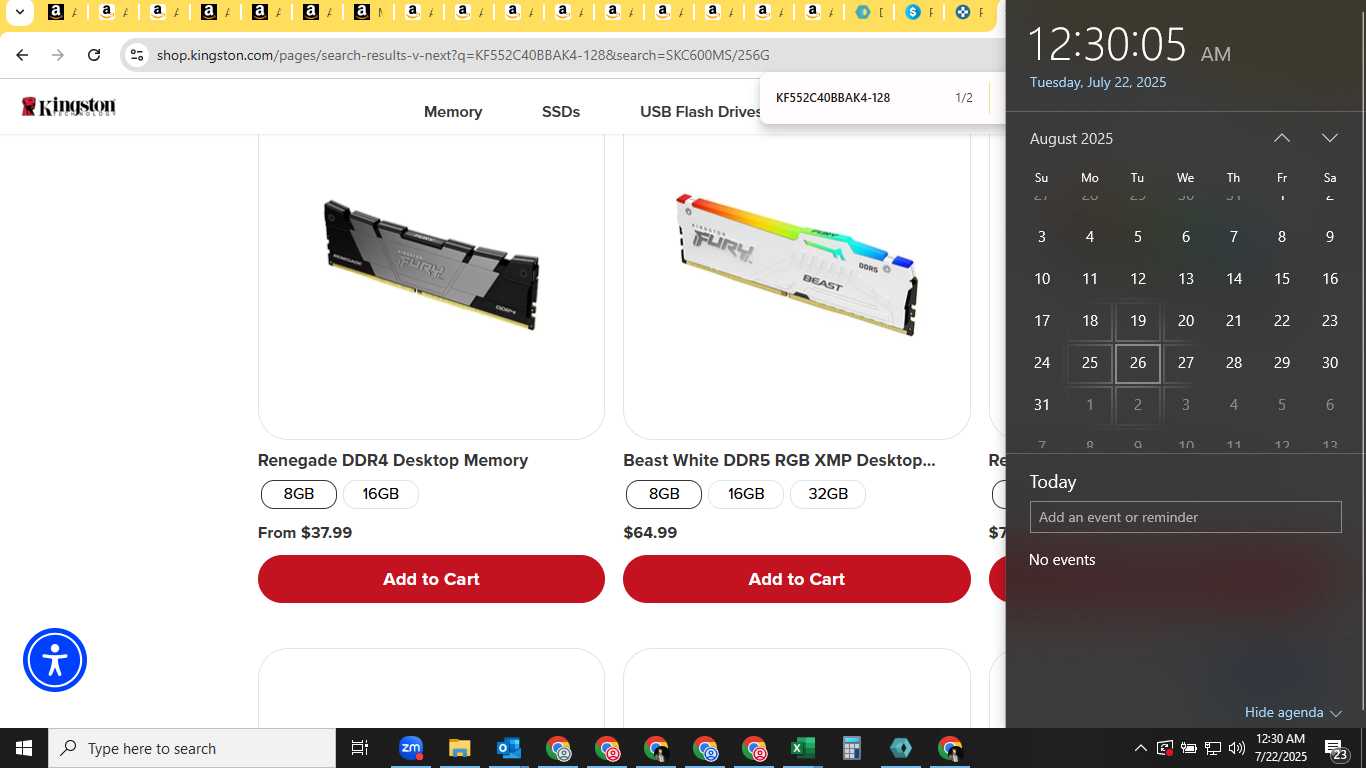Reload the Kingston shop page
The image size is (1366, 768).
(94, 55)
